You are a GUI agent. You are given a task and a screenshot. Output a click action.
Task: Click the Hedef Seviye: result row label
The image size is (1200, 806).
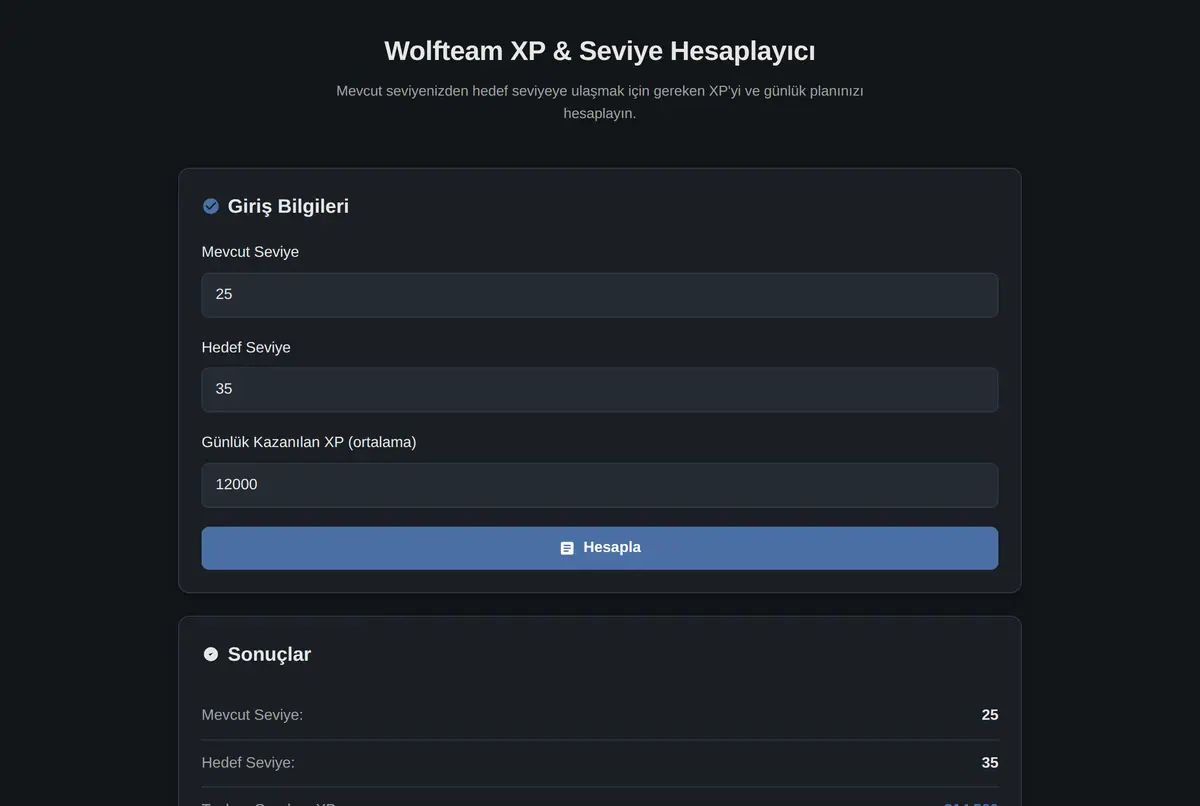[x=248, y=763]
